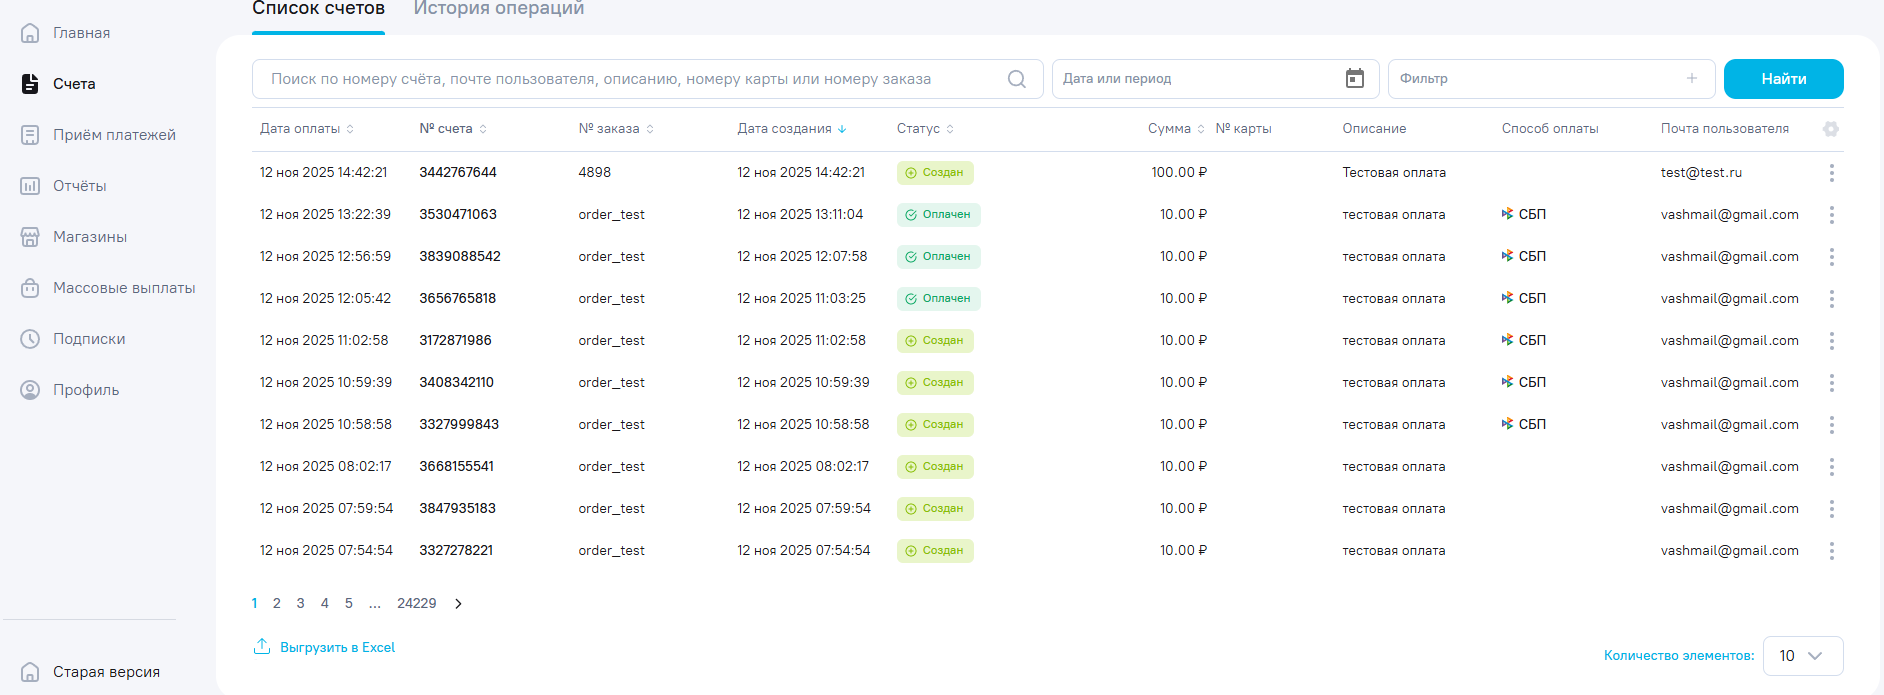The width and height of the screenshot is (1884, 695).
Task: Open the calendar date picker icon
Action: pyautogui.click(x=1354, y=79)
